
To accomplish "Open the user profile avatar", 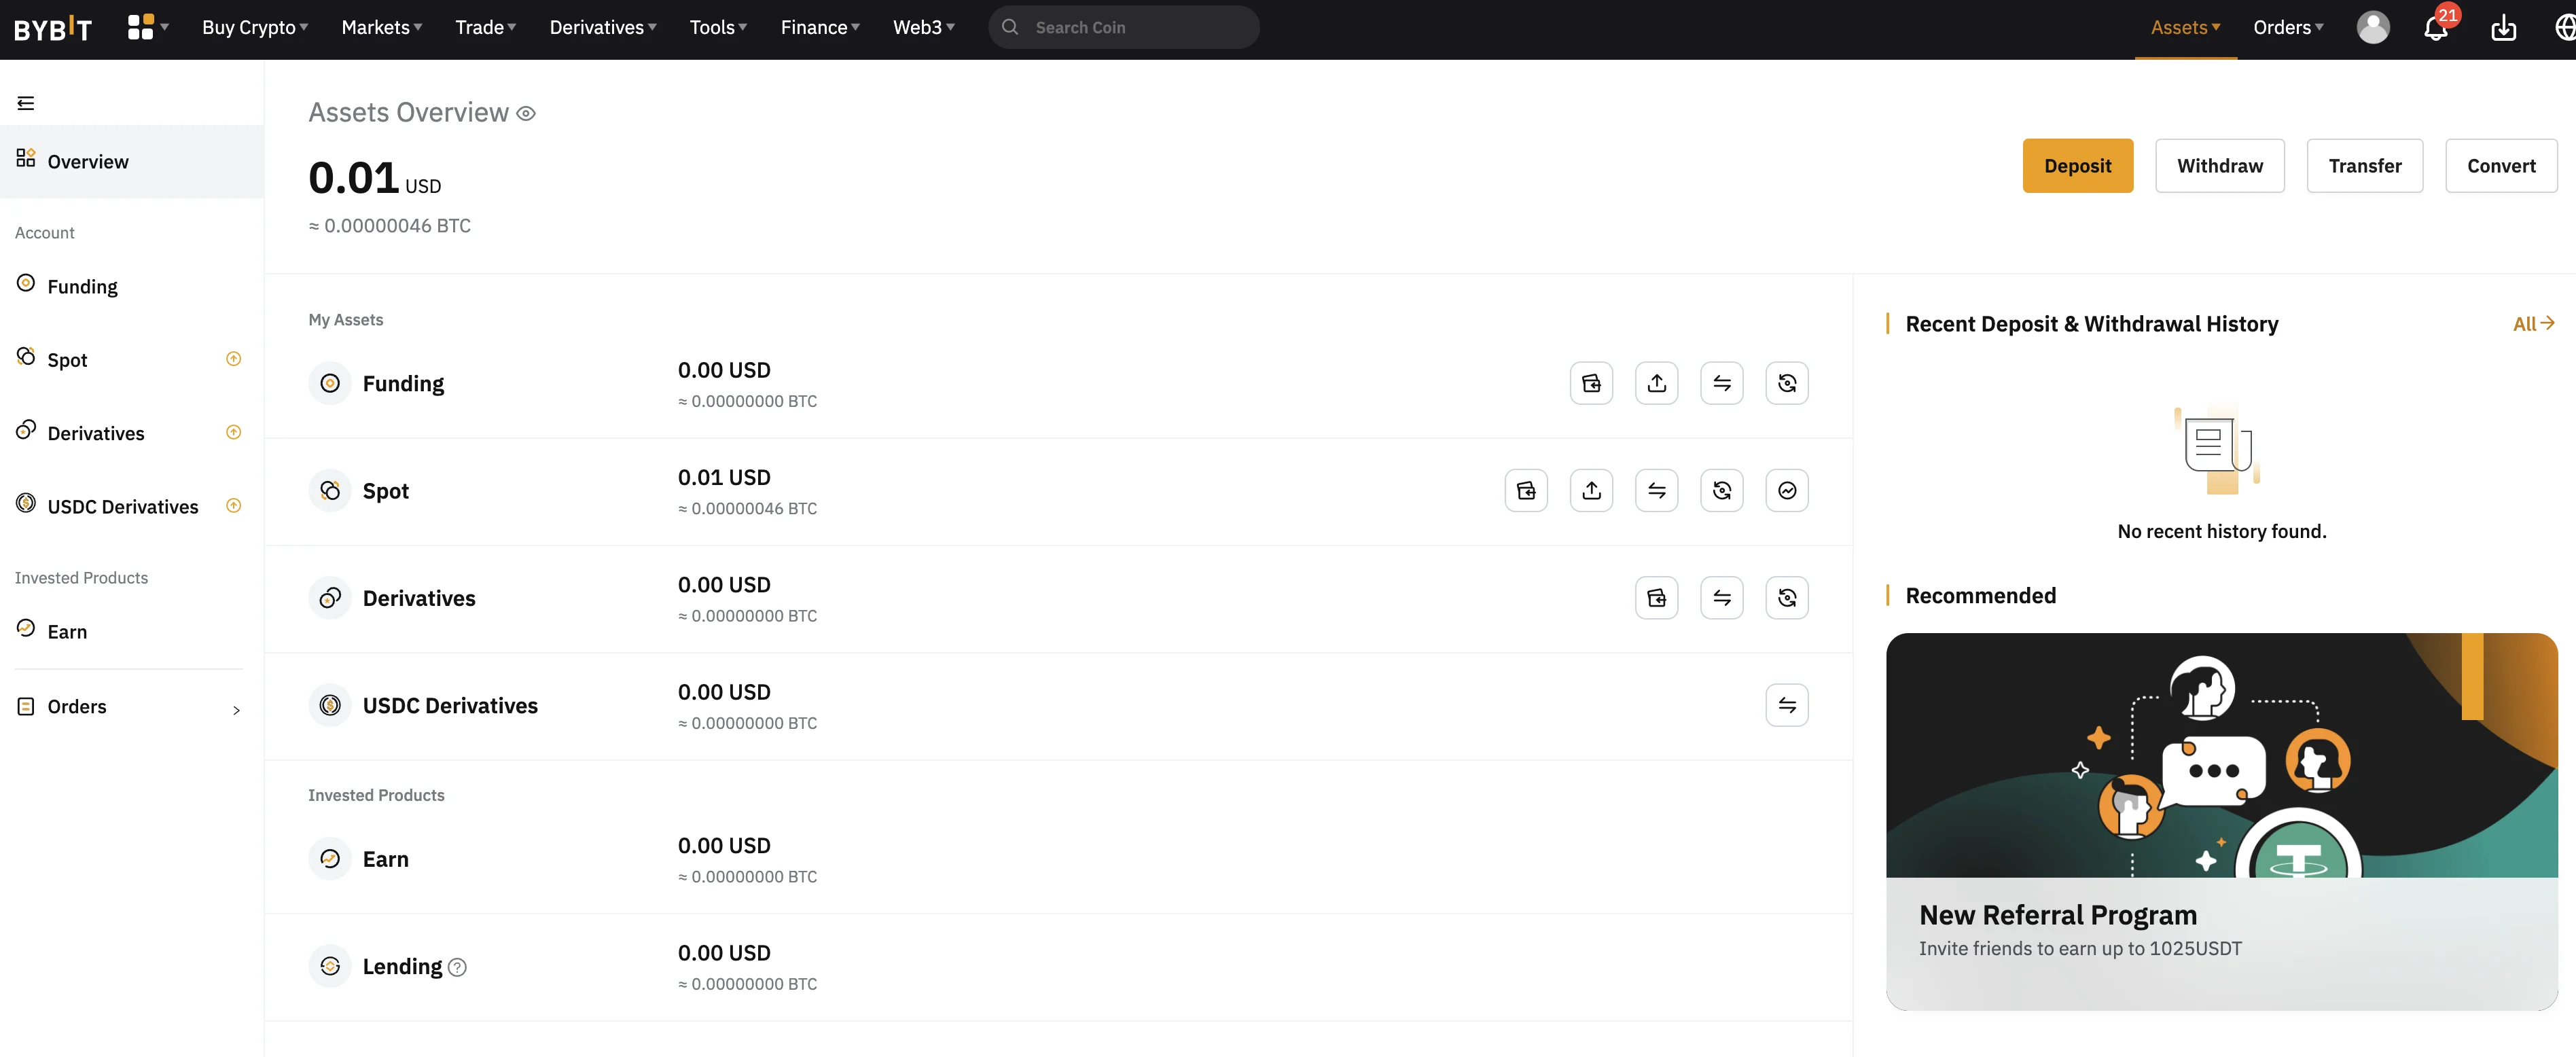I will (2373, 27).
